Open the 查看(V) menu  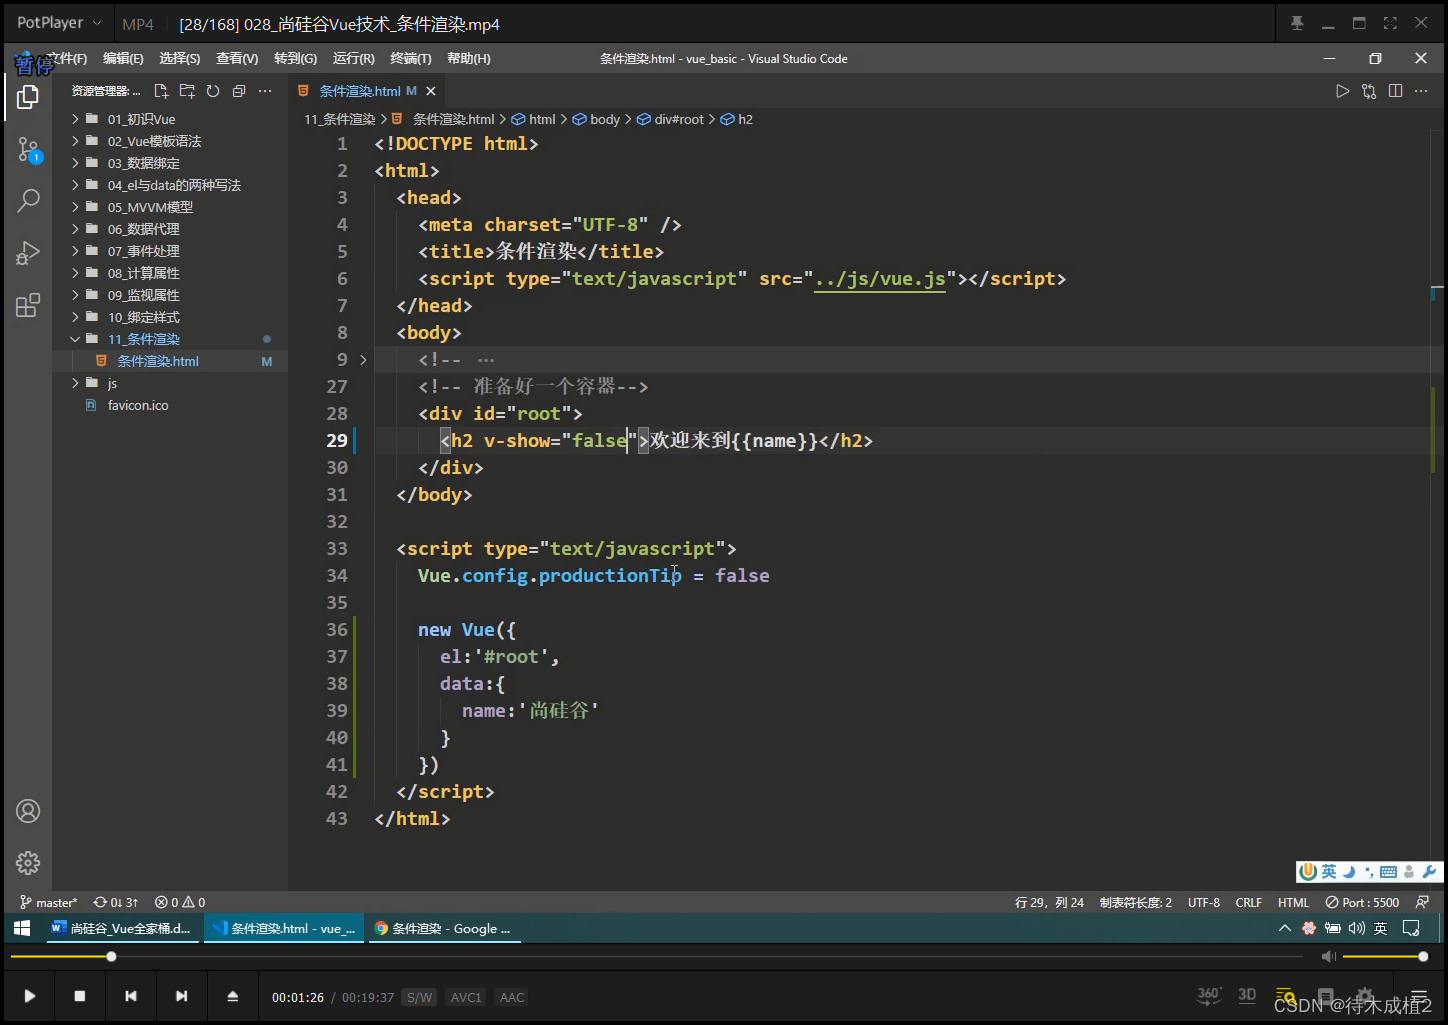point(237,59)
